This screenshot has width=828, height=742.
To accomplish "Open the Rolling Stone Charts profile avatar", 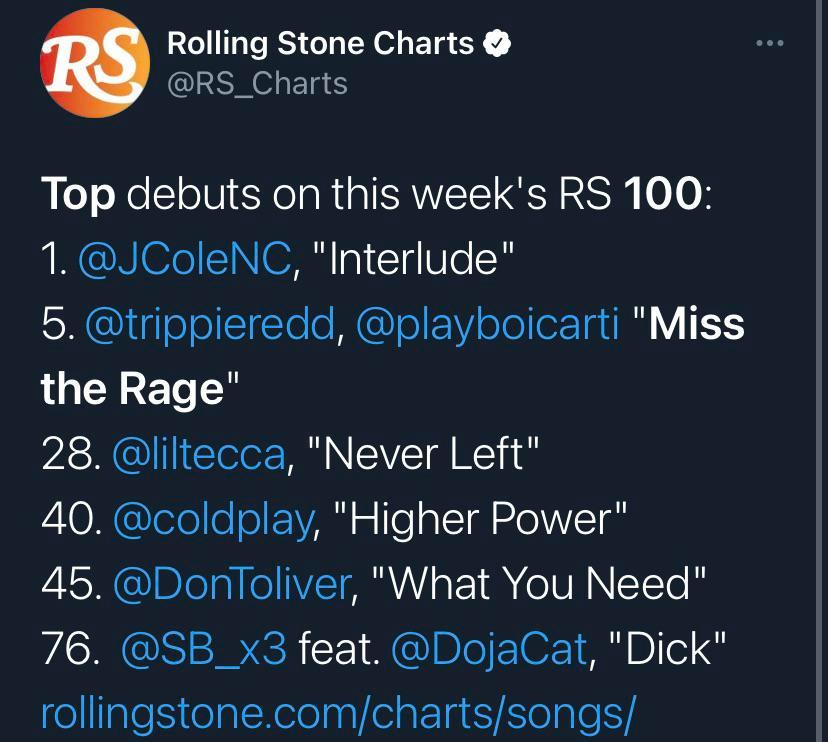I will point(95,63).
